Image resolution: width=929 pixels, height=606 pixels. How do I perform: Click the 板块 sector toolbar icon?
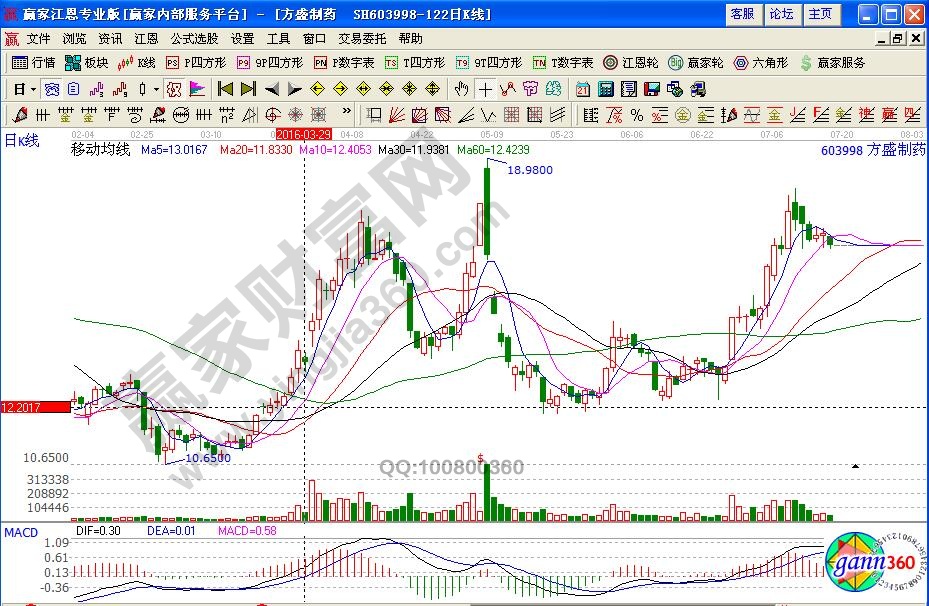(x=86, y=62)
